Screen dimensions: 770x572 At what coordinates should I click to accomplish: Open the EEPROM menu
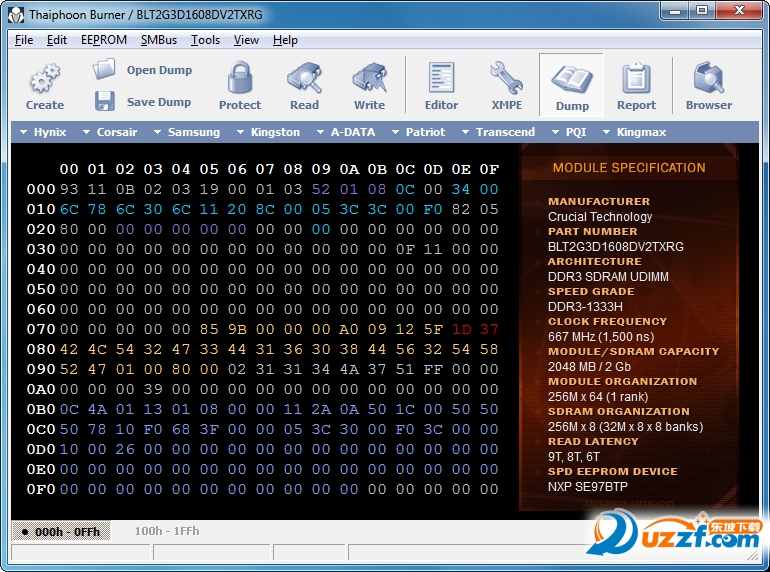(x=104, y=40)
